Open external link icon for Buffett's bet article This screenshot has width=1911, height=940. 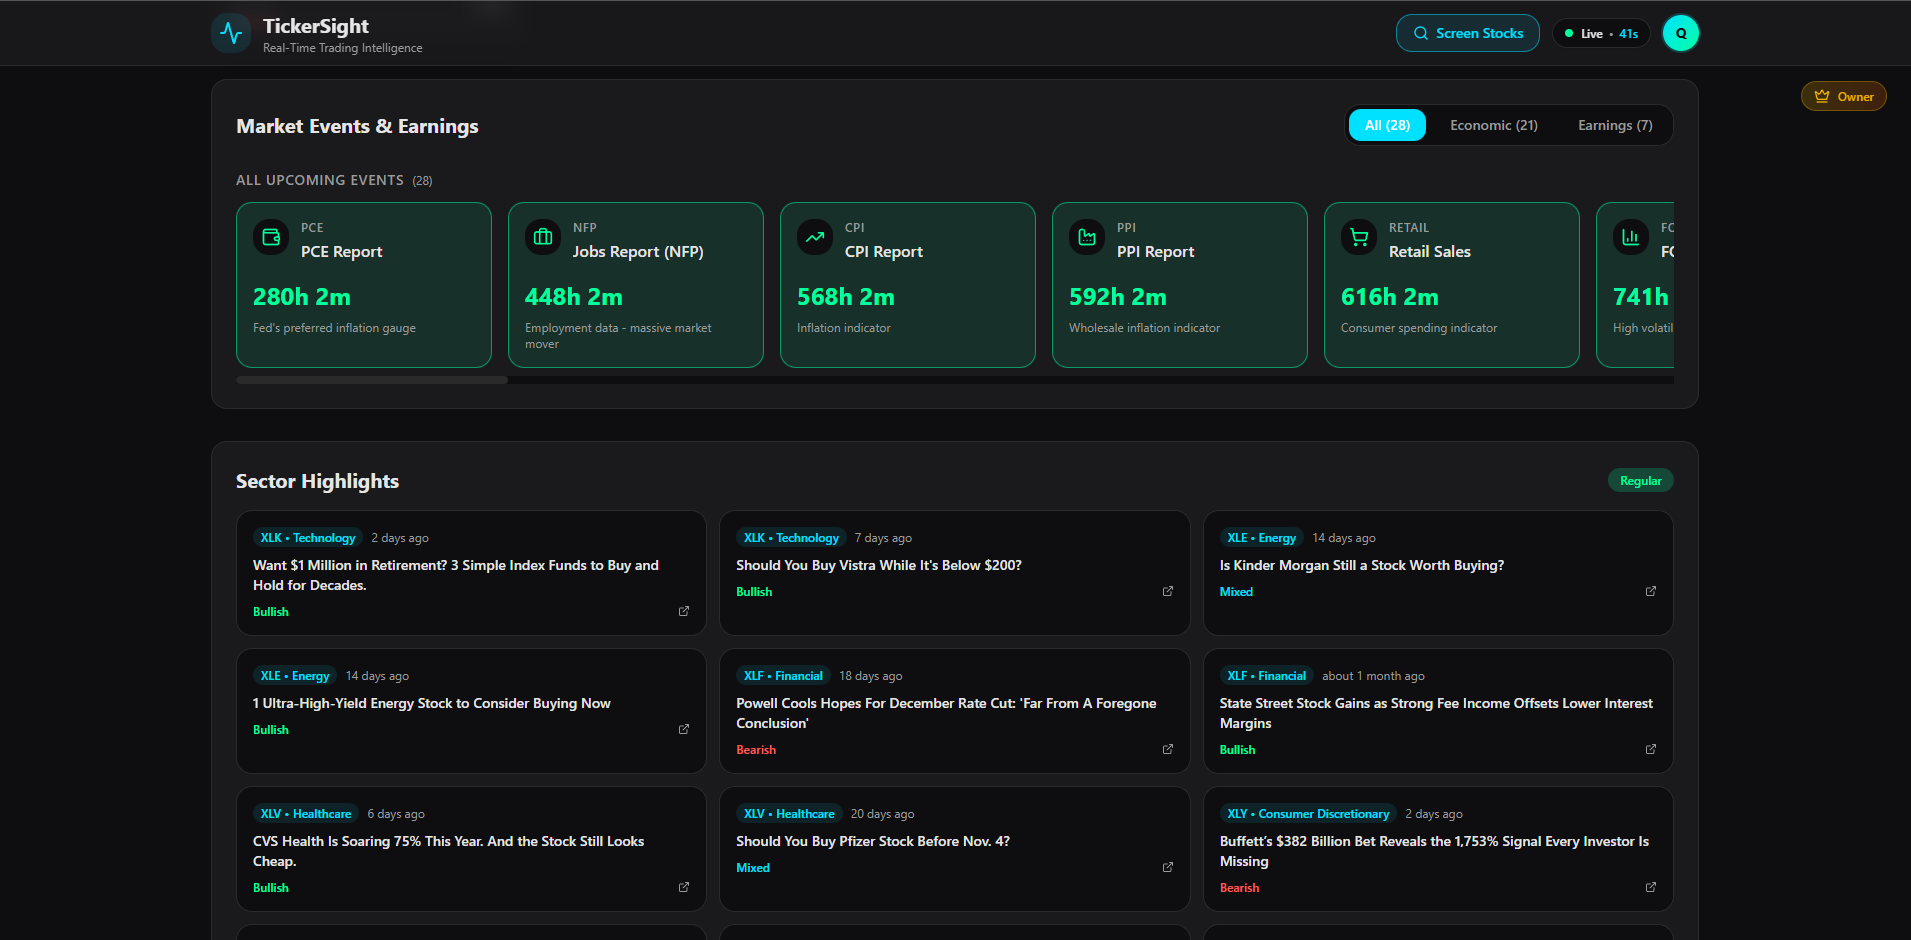coord(1651,887)
